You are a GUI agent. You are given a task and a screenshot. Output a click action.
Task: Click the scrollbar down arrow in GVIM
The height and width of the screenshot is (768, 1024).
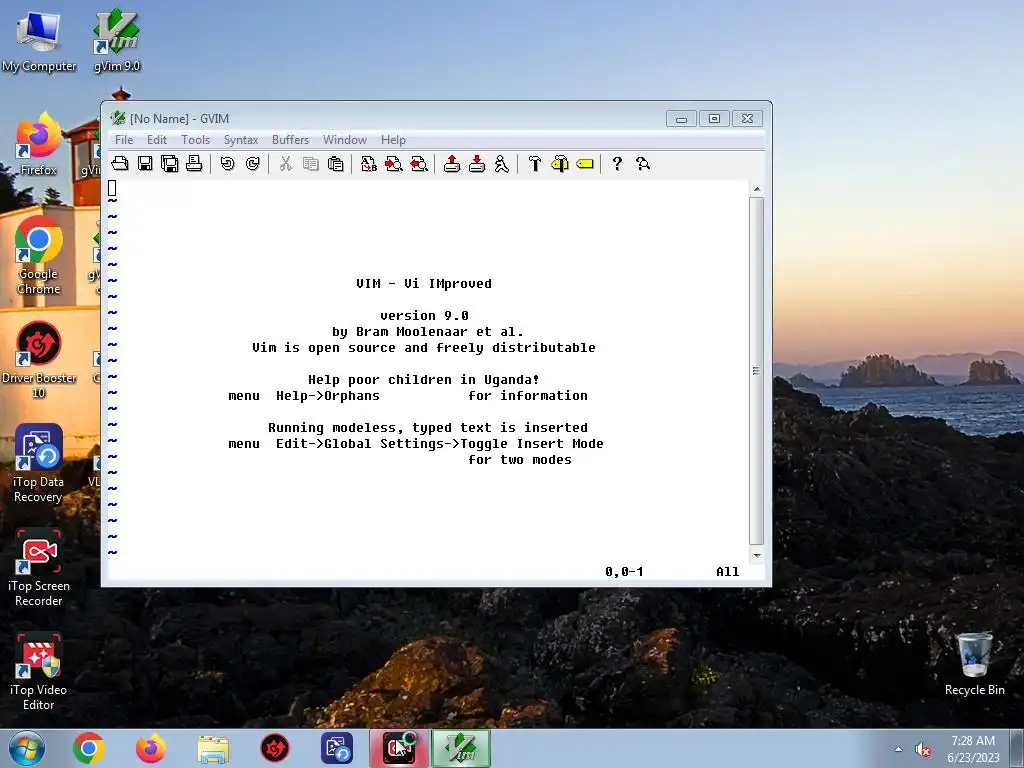757,556
